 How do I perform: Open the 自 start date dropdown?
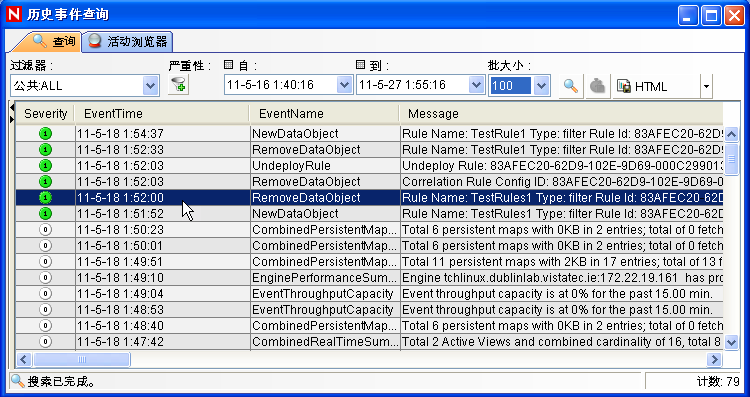[x=344, y=85]
